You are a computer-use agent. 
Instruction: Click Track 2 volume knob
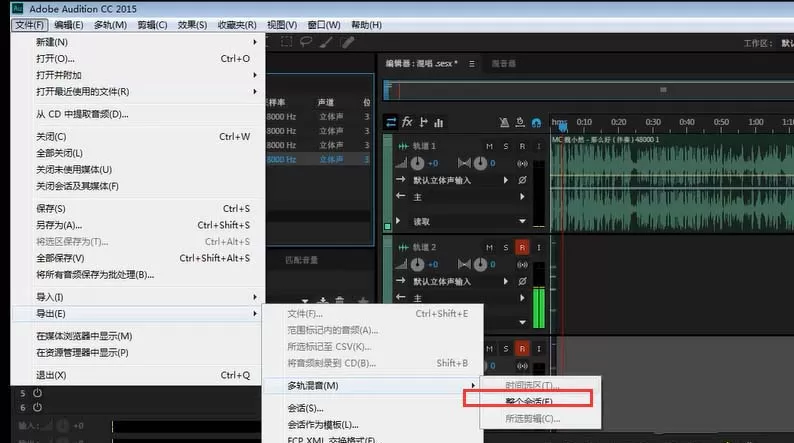click(x=417, y=264)
